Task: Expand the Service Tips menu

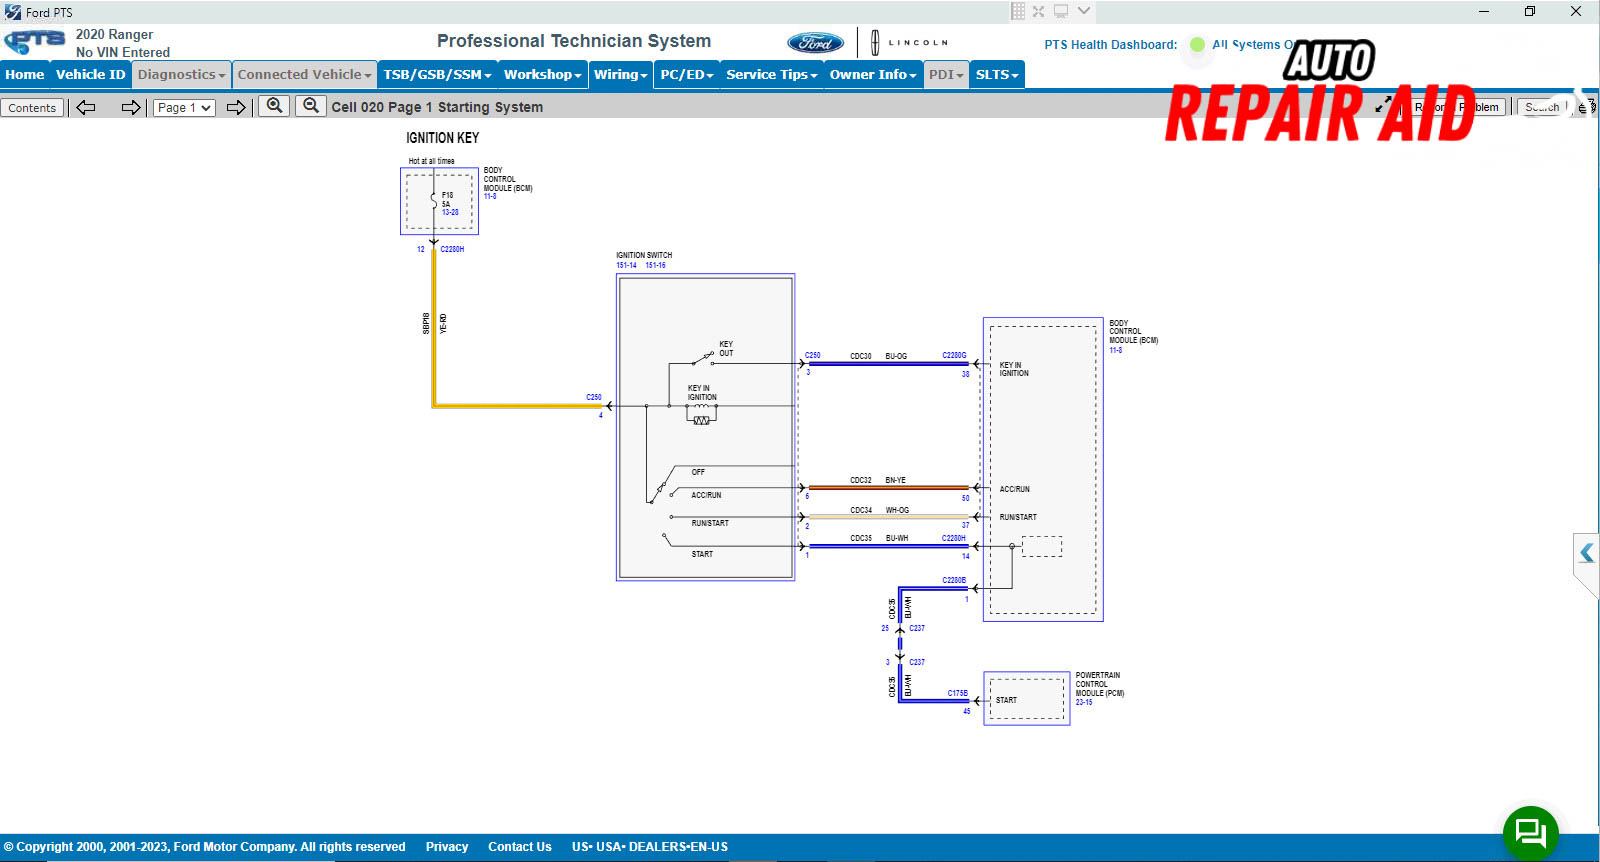Action: [771, 74]
